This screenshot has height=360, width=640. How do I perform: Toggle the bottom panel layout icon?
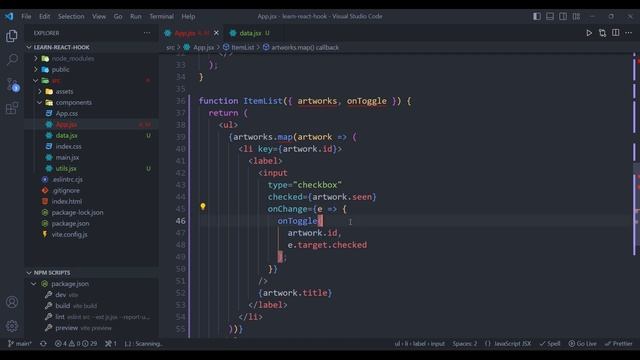[x=550, y=16]
